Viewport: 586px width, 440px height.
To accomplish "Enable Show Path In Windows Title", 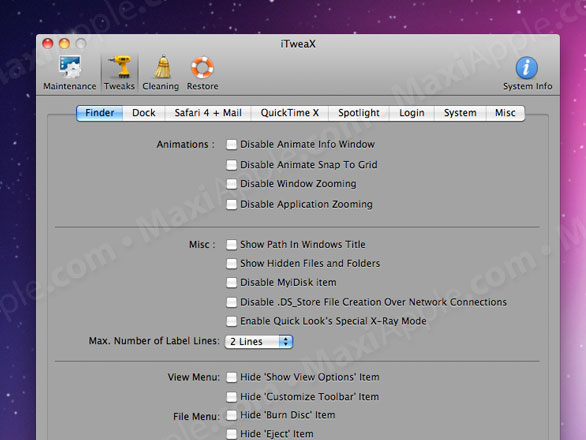I will coord(231,245).
